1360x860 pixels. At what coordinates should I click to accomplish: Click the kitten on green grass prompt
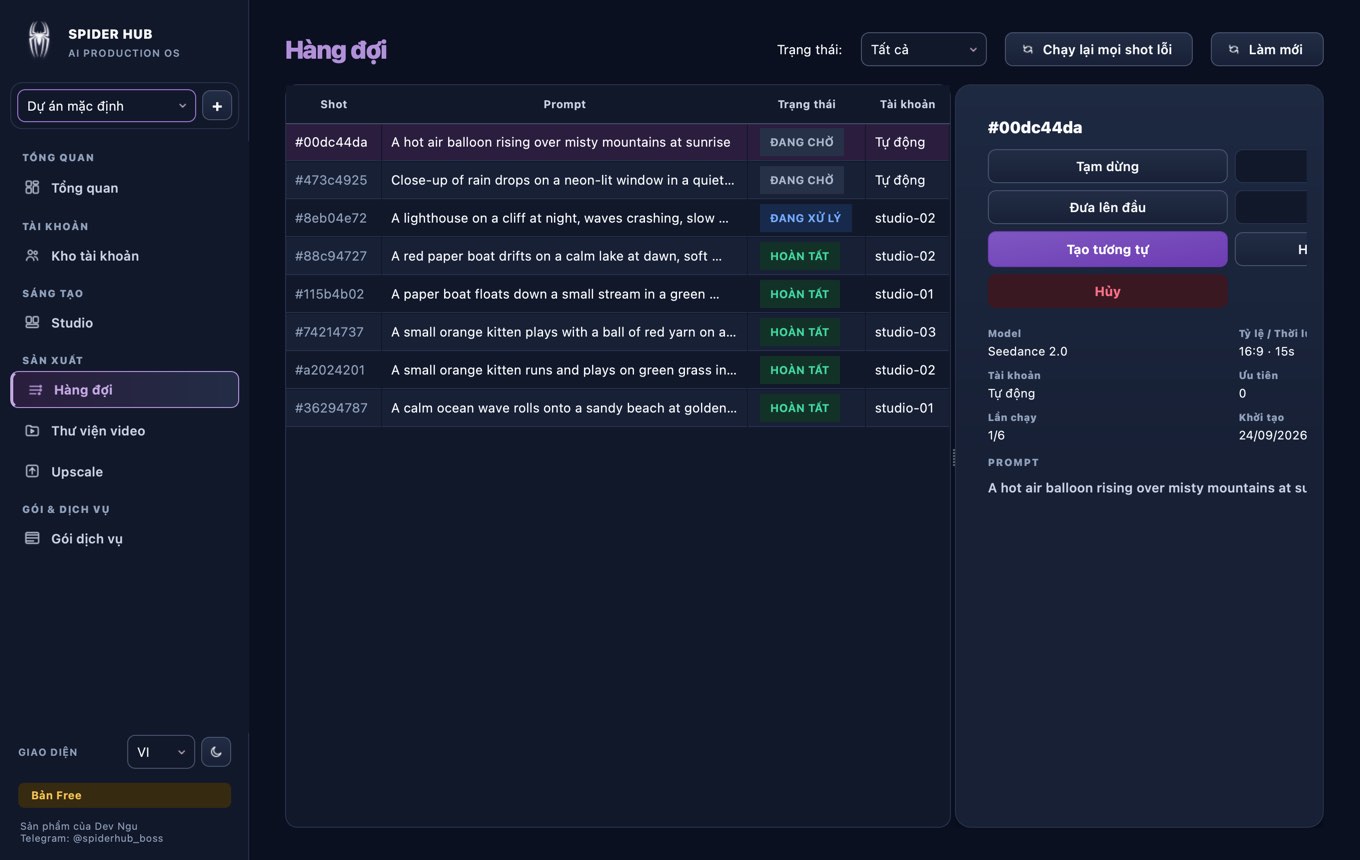point(564,370)
